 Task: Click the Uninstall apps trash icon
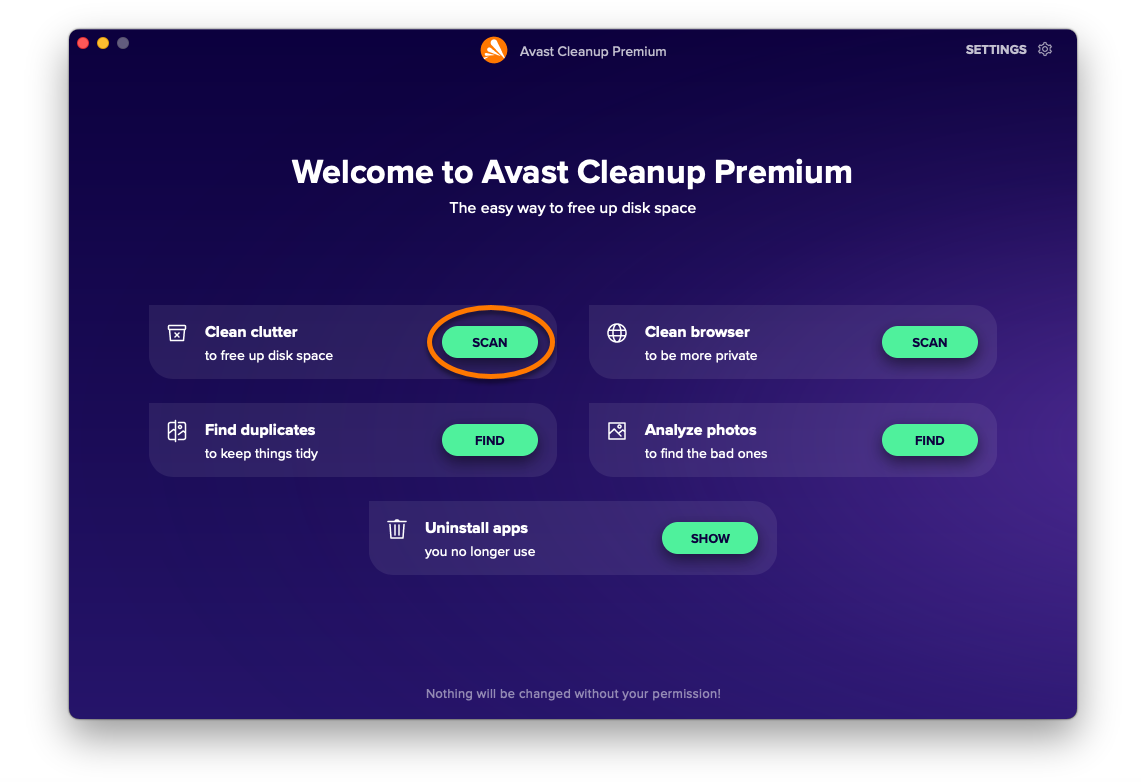click(397, 529)
